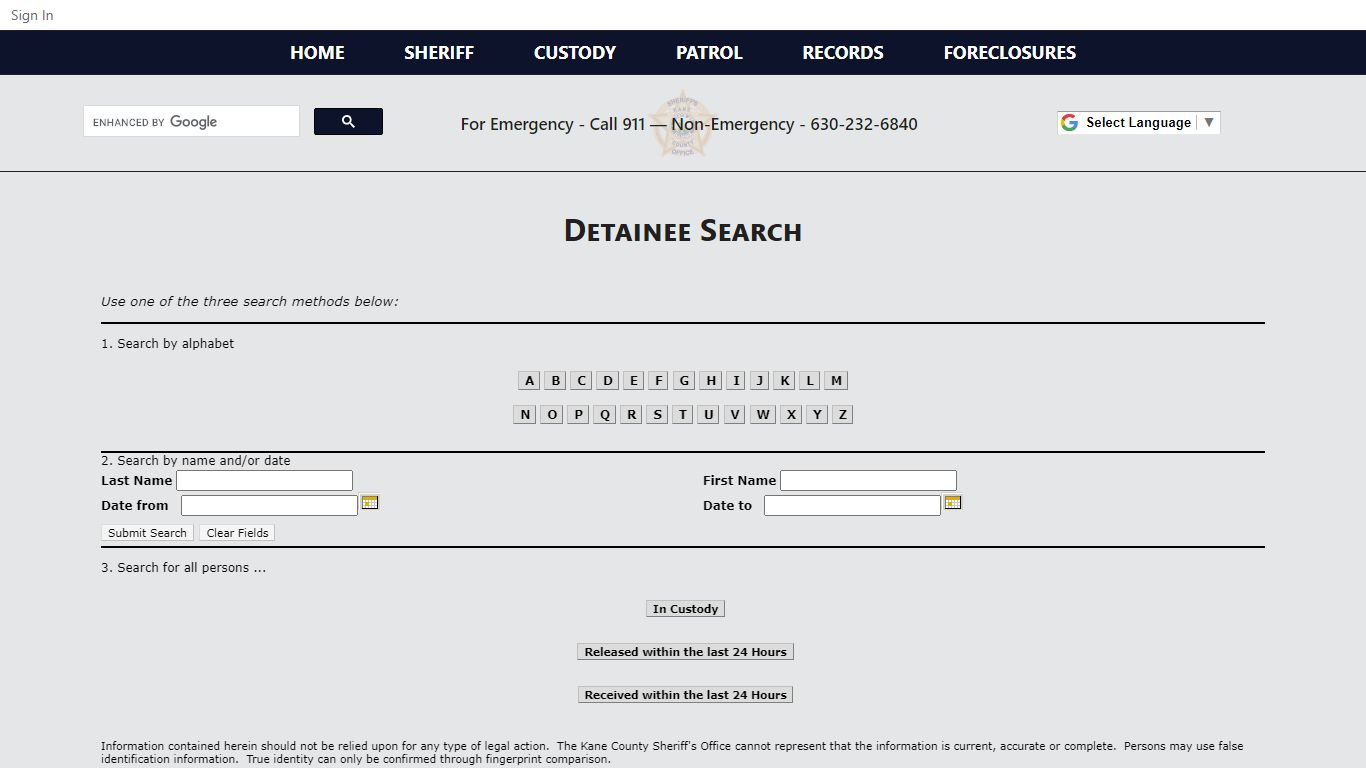Search detainees by letter V
1366x768 pixels.
click(735, 415)
